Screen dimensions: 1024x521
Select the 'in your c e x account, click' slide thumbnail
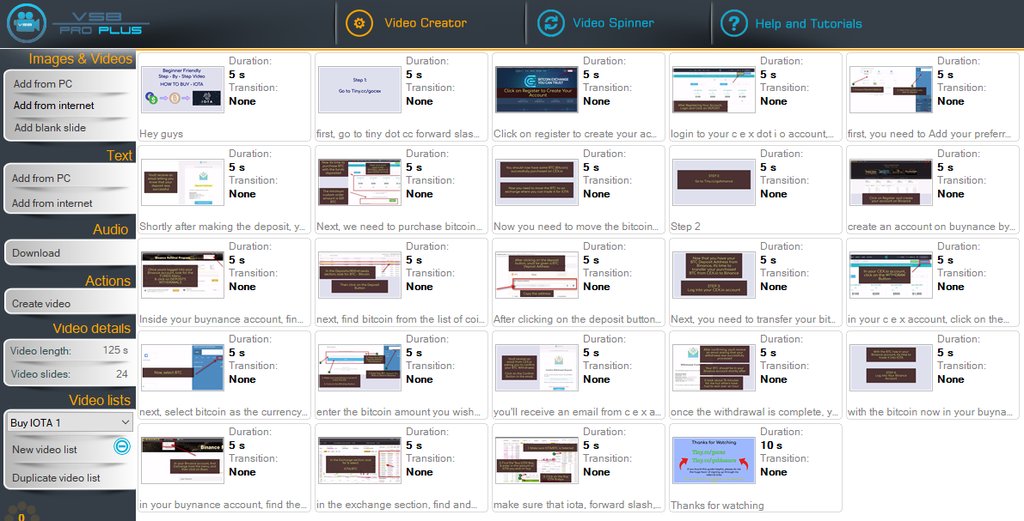point(891,275)
